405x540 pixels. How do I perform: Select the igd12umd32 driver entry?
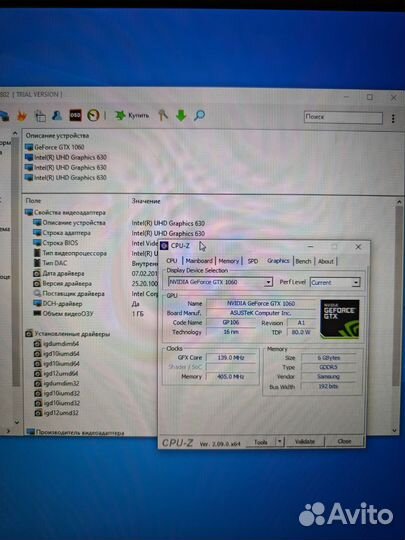(56, 413)
